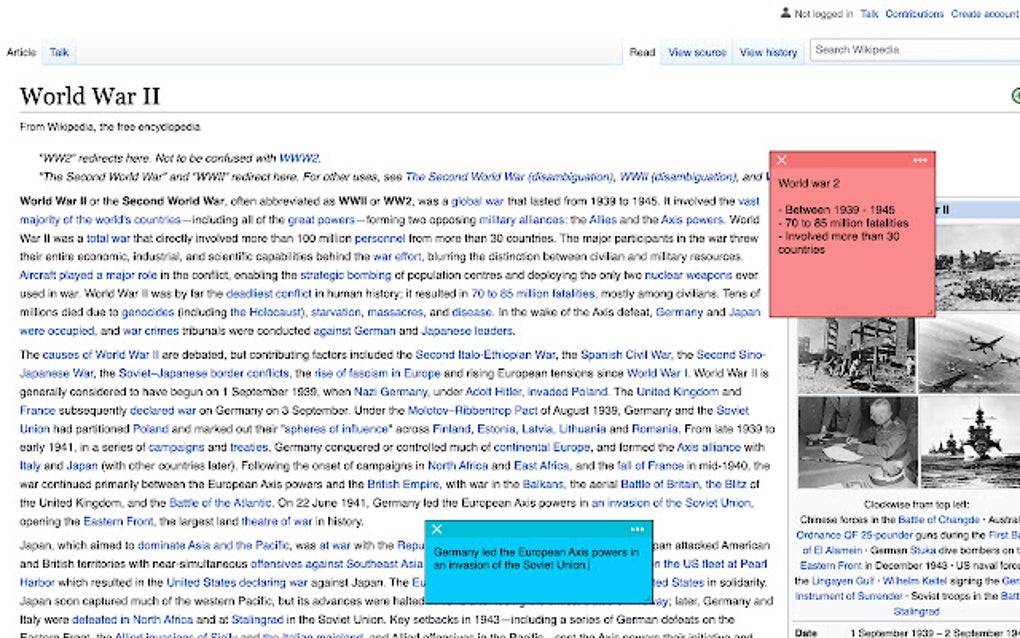1020x638 pixels.
Task: Click the green icon right of the title
Action: (x=1015, y=96)
